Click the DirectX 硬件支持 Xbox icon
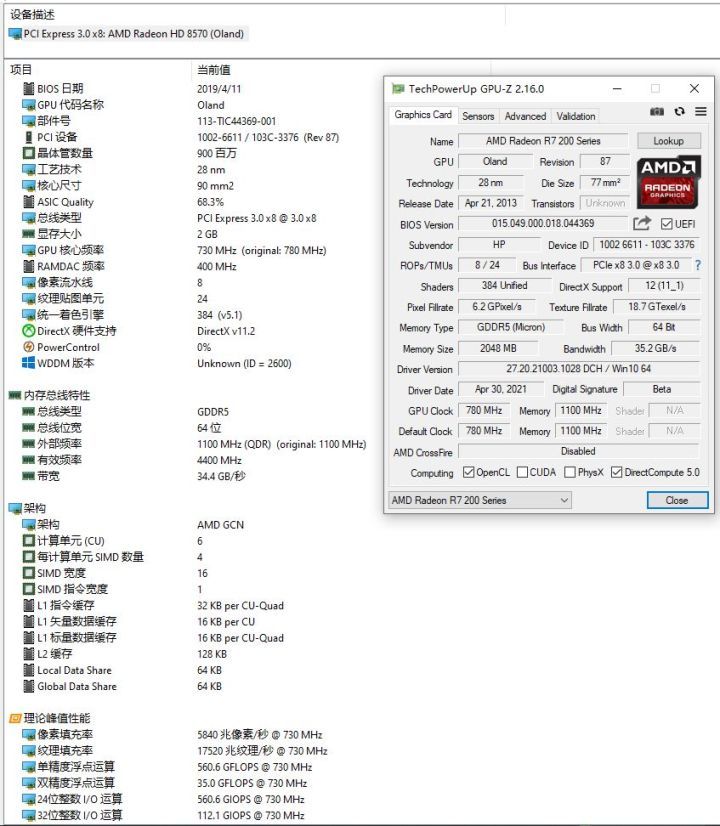The image size is (720, 826). (28, 331)
